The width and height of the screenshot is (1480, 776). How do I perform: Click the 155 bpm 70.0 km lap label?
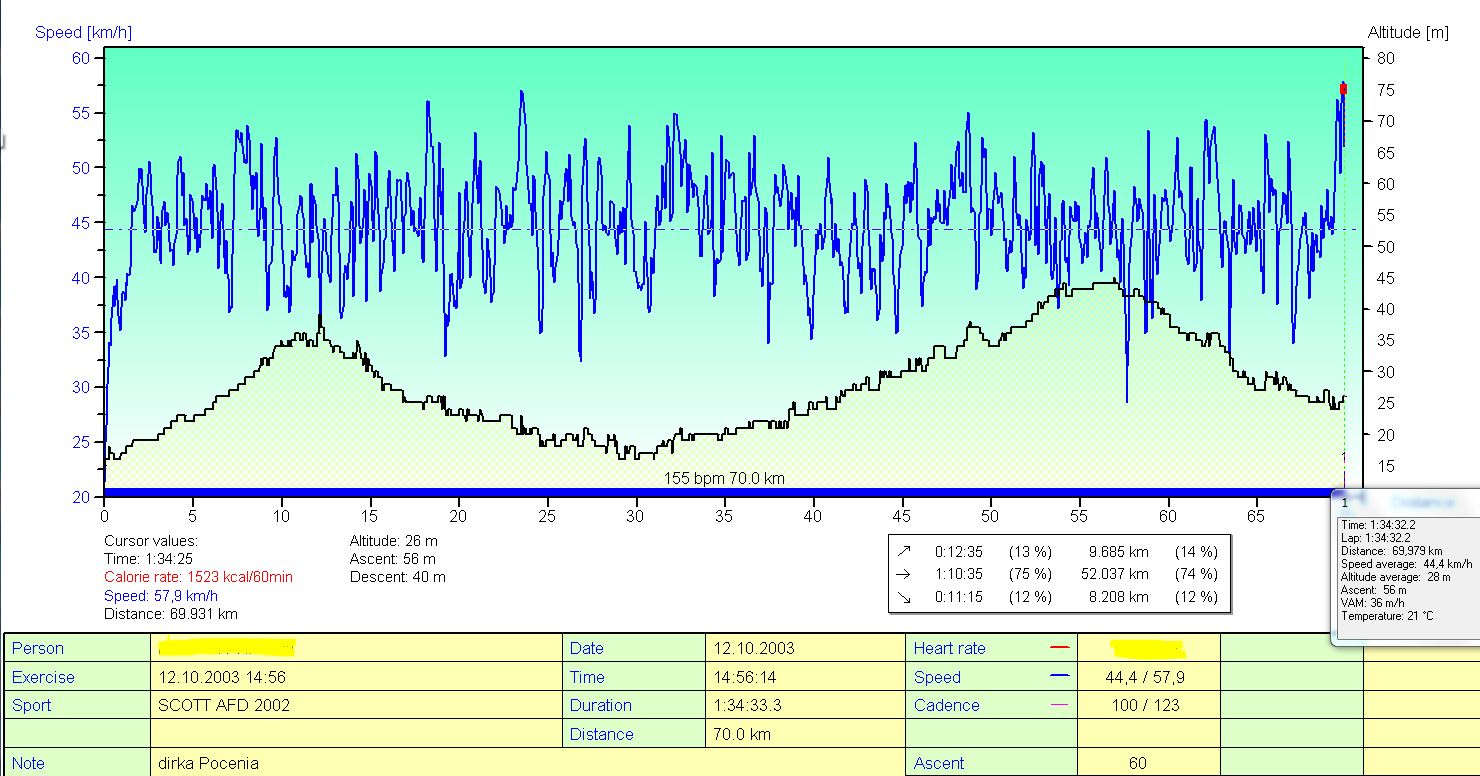(724, 478)
